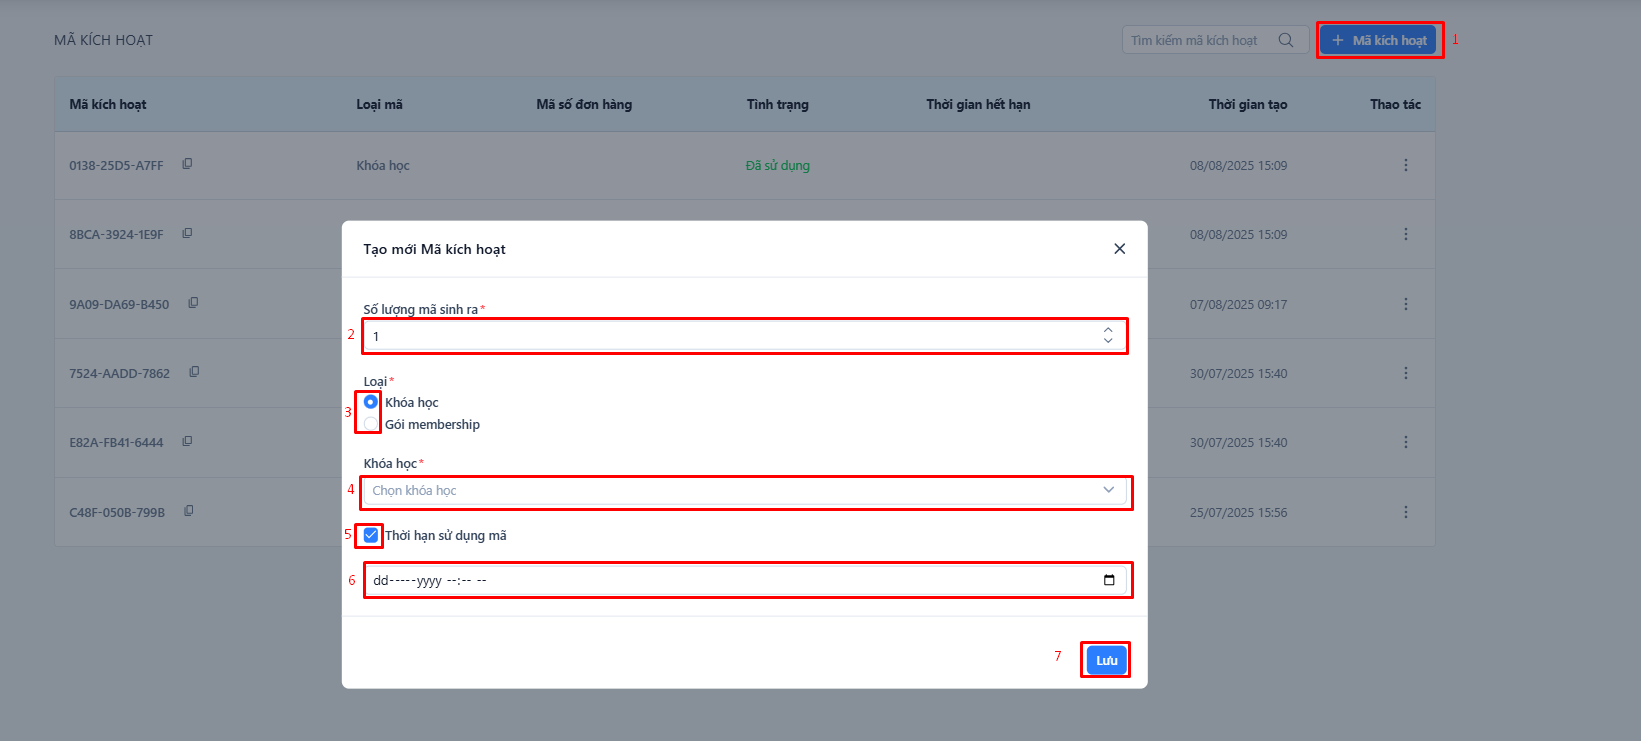
Task: Open actions menu for 08/08/2025 15:09 Đã sử dụng row
Action: pyautogui.click(x=1405, y=165)
